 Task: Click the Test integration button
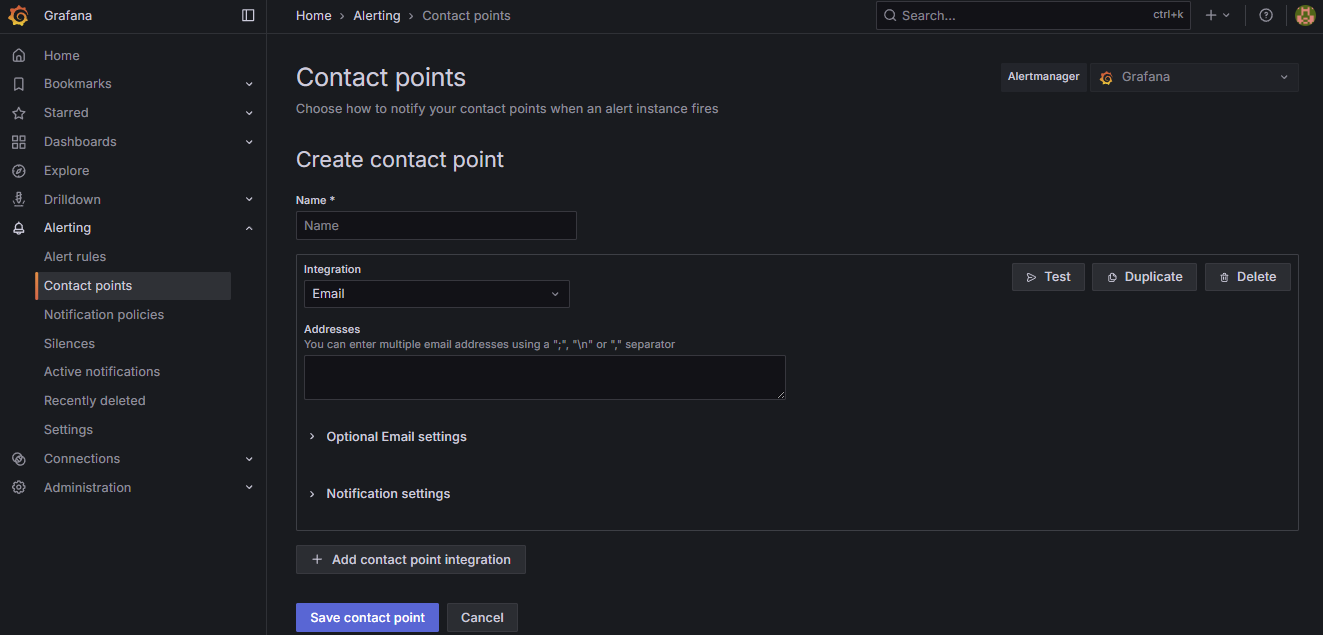click(1048, 277)
